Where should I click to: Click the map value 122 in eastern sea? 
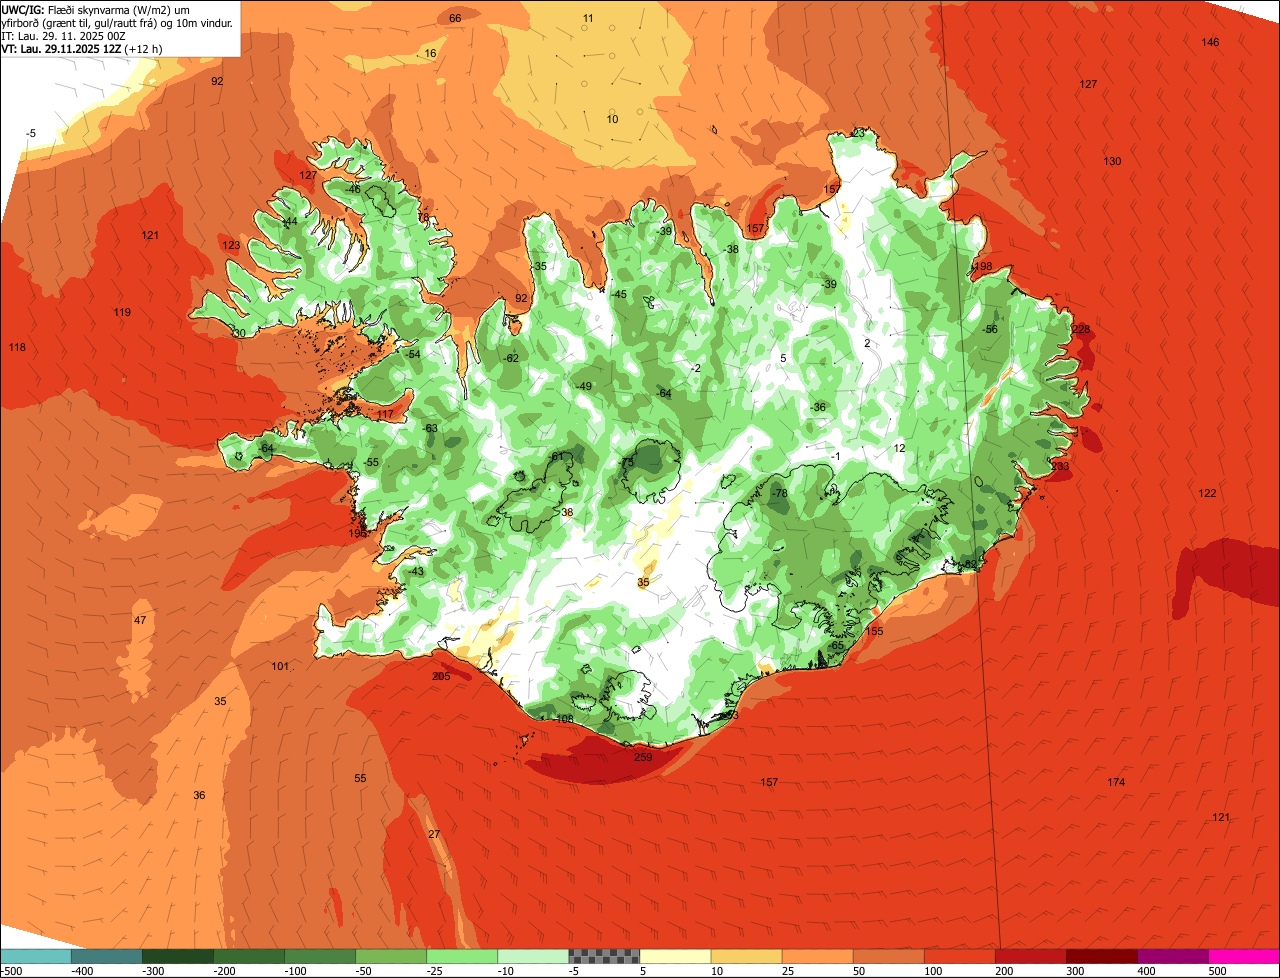coord(1207,493)
